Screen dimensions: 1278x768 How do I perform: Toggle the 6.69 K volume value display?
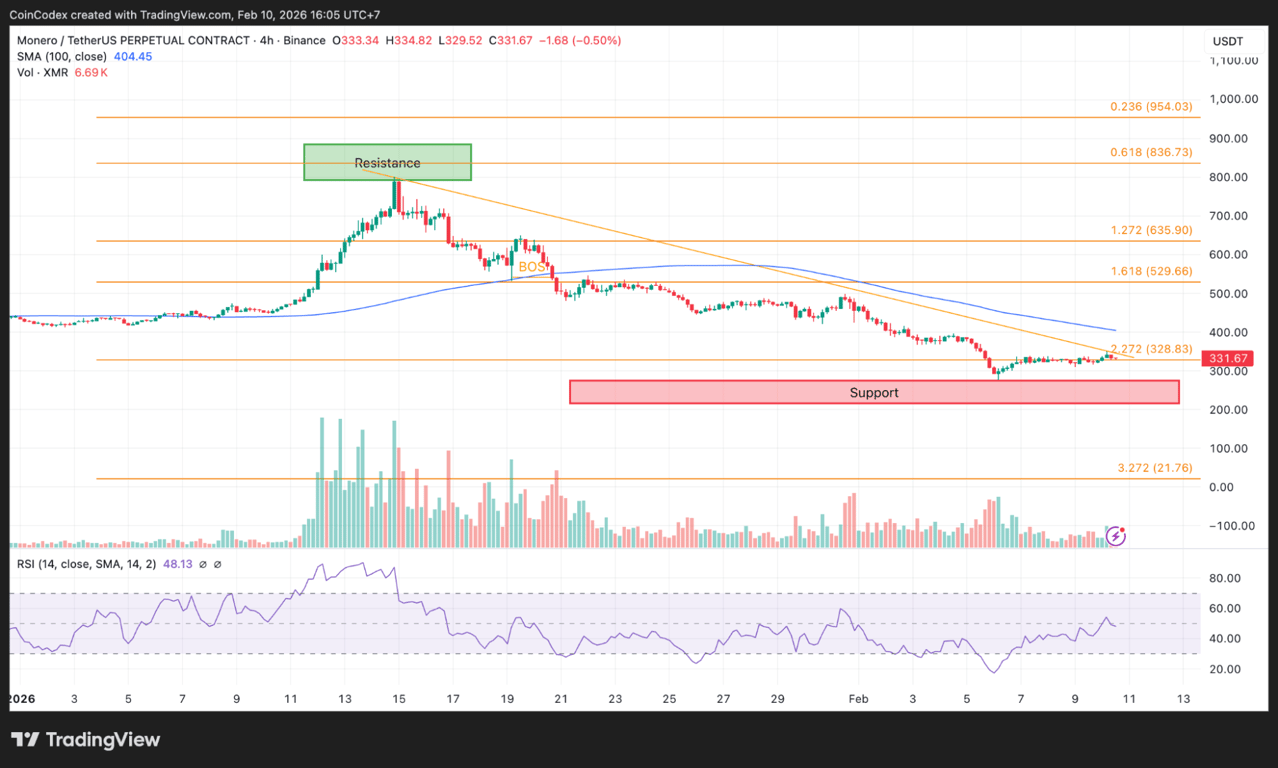[90, 72]
